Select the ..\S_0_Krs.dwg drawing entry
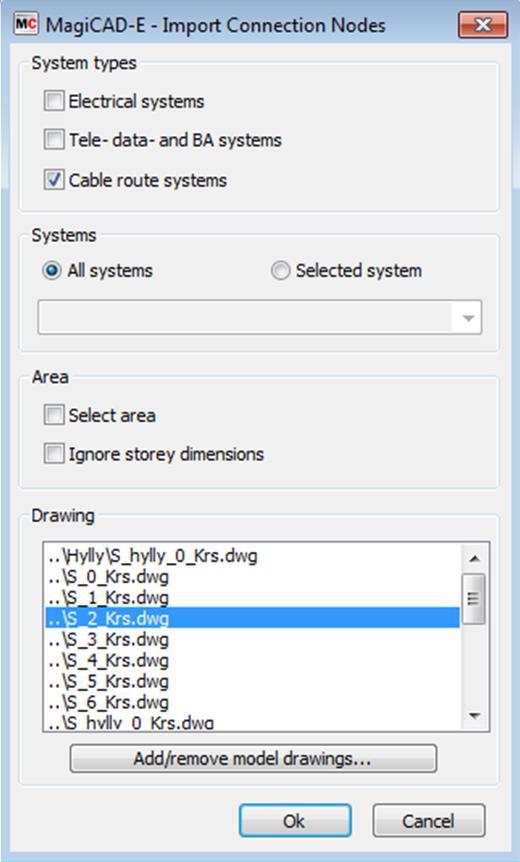The height and width of the screenshot is (862, 520). tap(252, 577)
